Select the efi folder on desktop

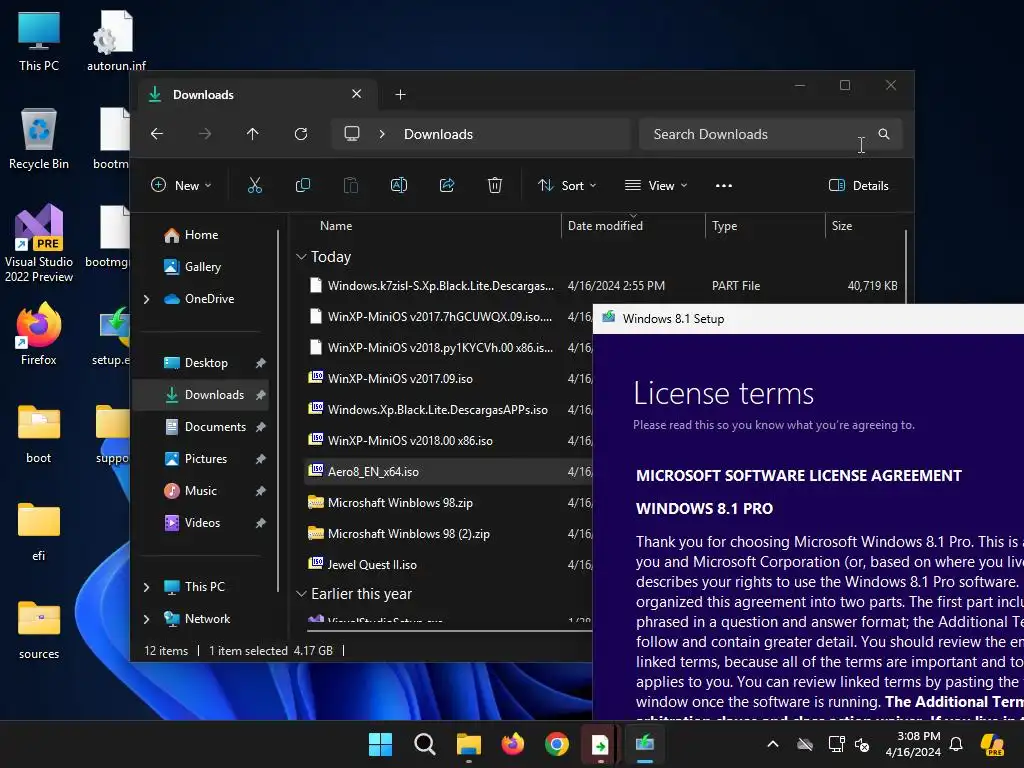pos(39,532)
